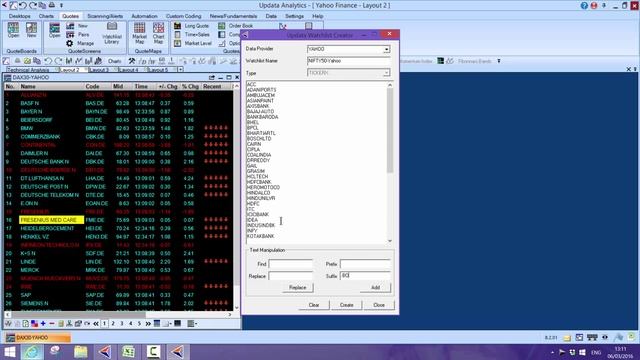Open the disabled Type dropdown
The width and height of the screenshot is (640, 360).
[x=386, y=73]
